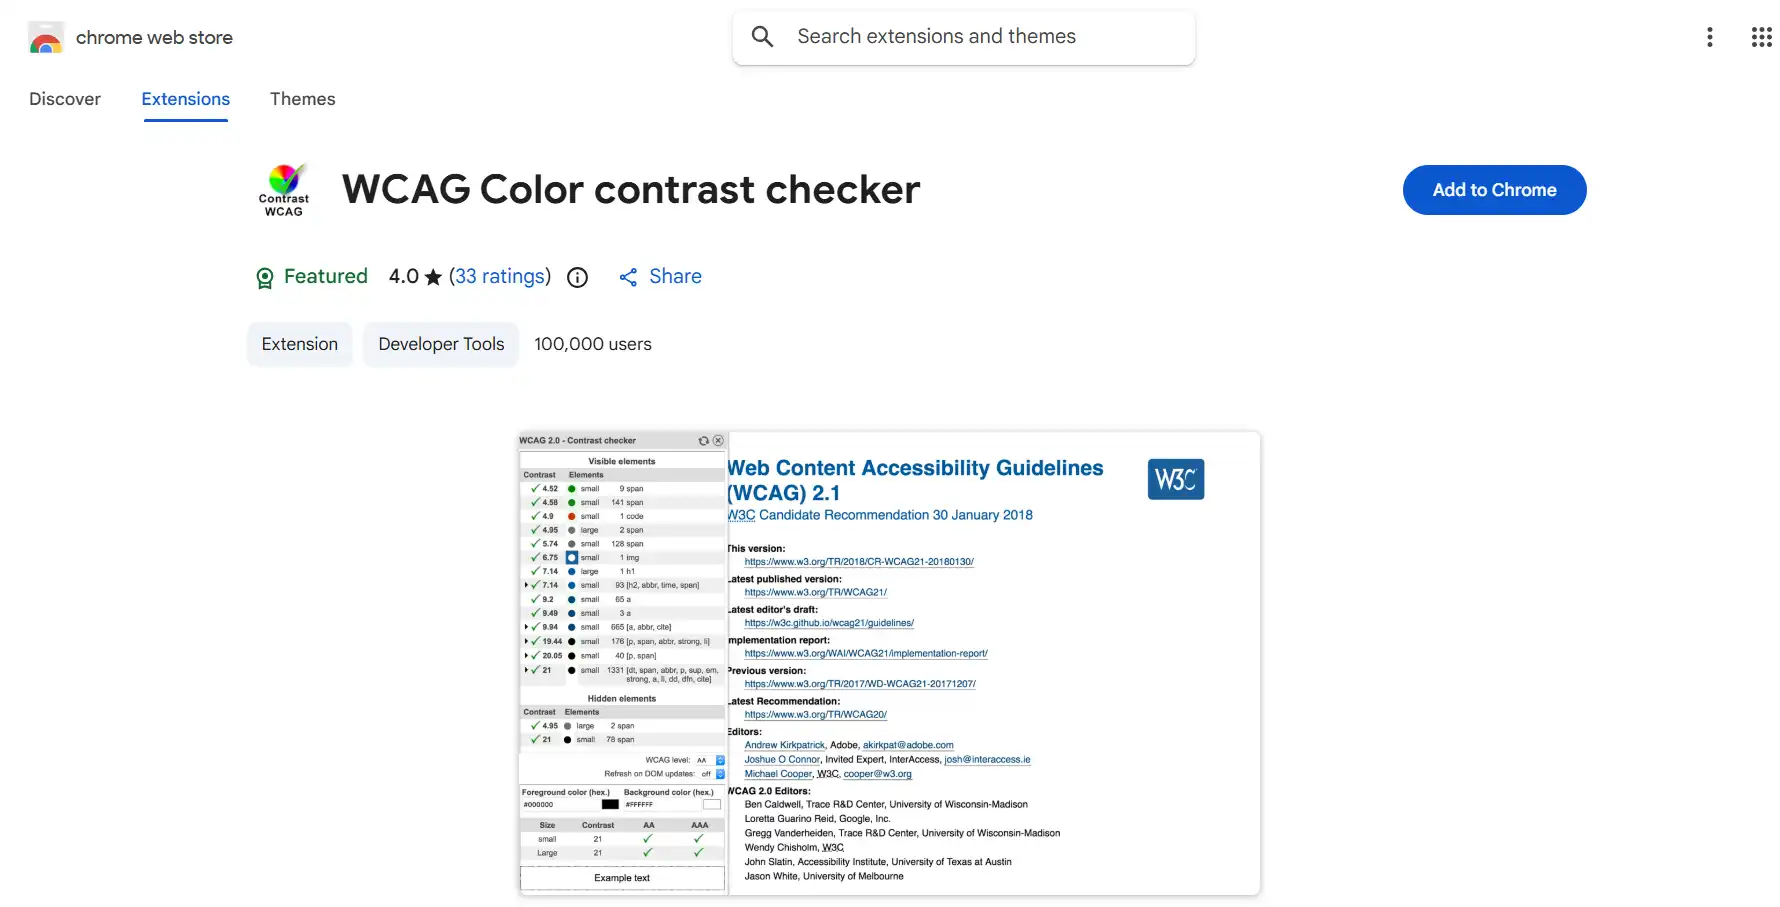The image size is (1780, 907).
Task: Open the three-dot overflow menu icon
Action: coord(1710,36)
